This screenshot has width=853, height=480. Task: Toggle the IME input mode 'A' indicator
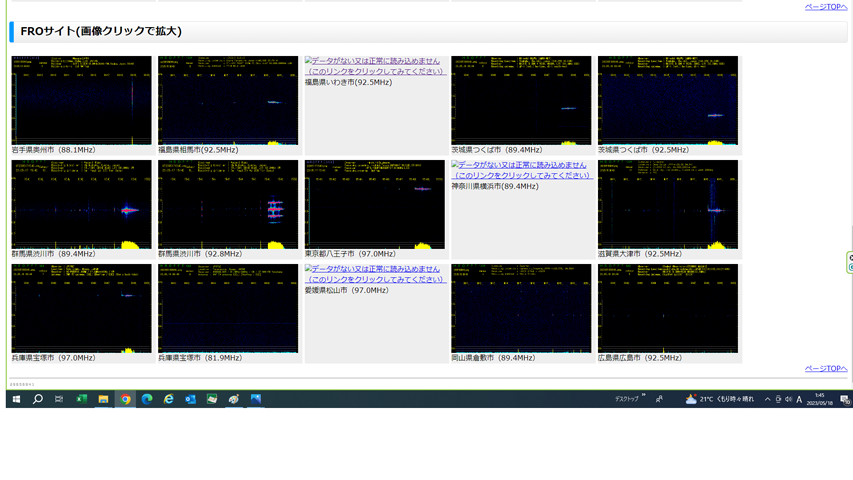799,399
